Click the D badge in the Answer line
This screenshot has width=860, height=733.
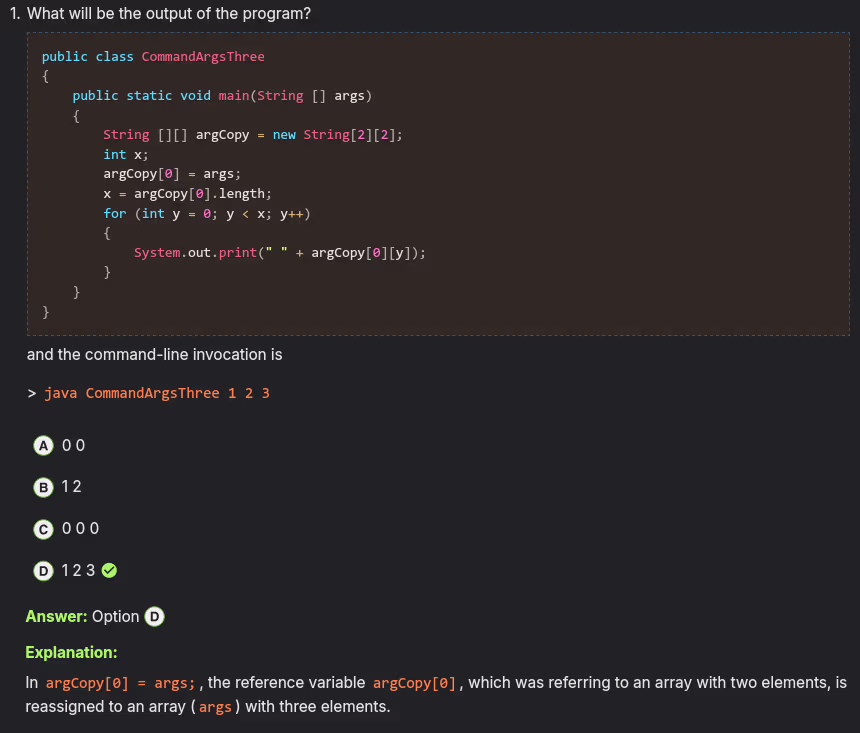155,617
